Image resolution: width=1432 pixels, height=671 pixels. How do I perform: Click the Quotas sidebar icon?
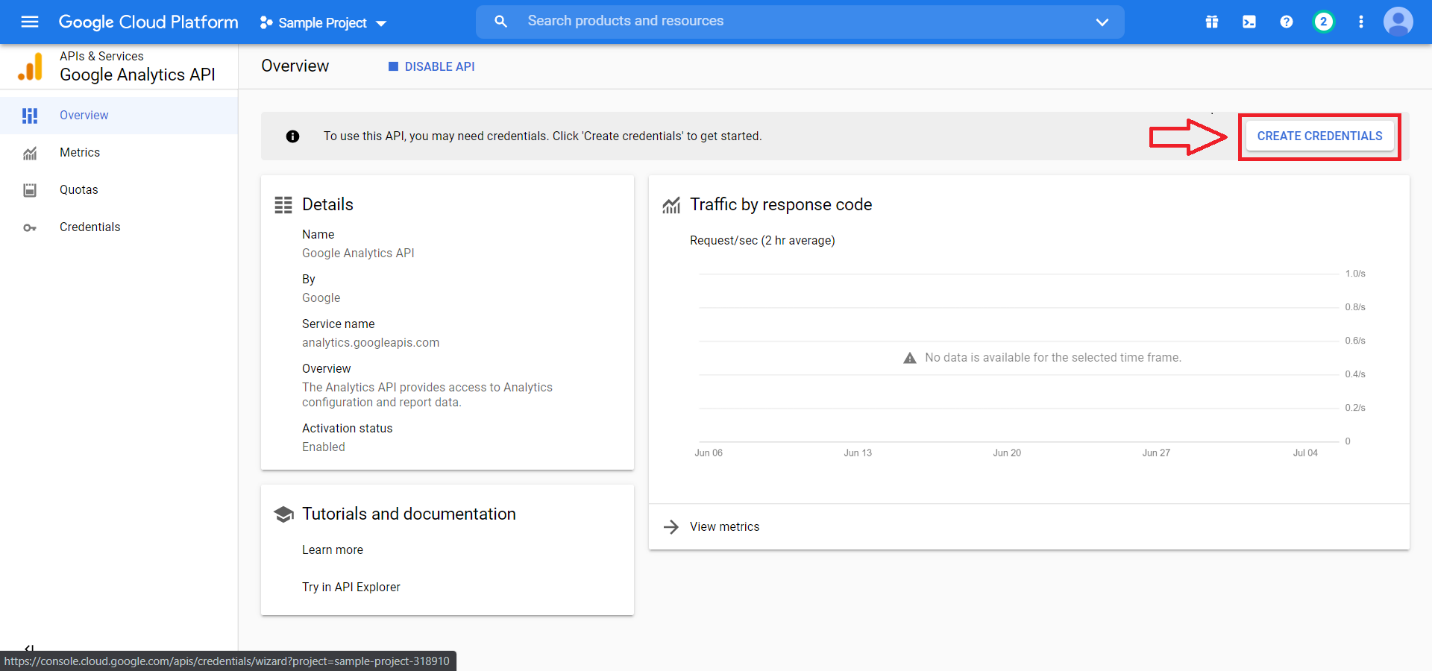(x=30, y=190)
